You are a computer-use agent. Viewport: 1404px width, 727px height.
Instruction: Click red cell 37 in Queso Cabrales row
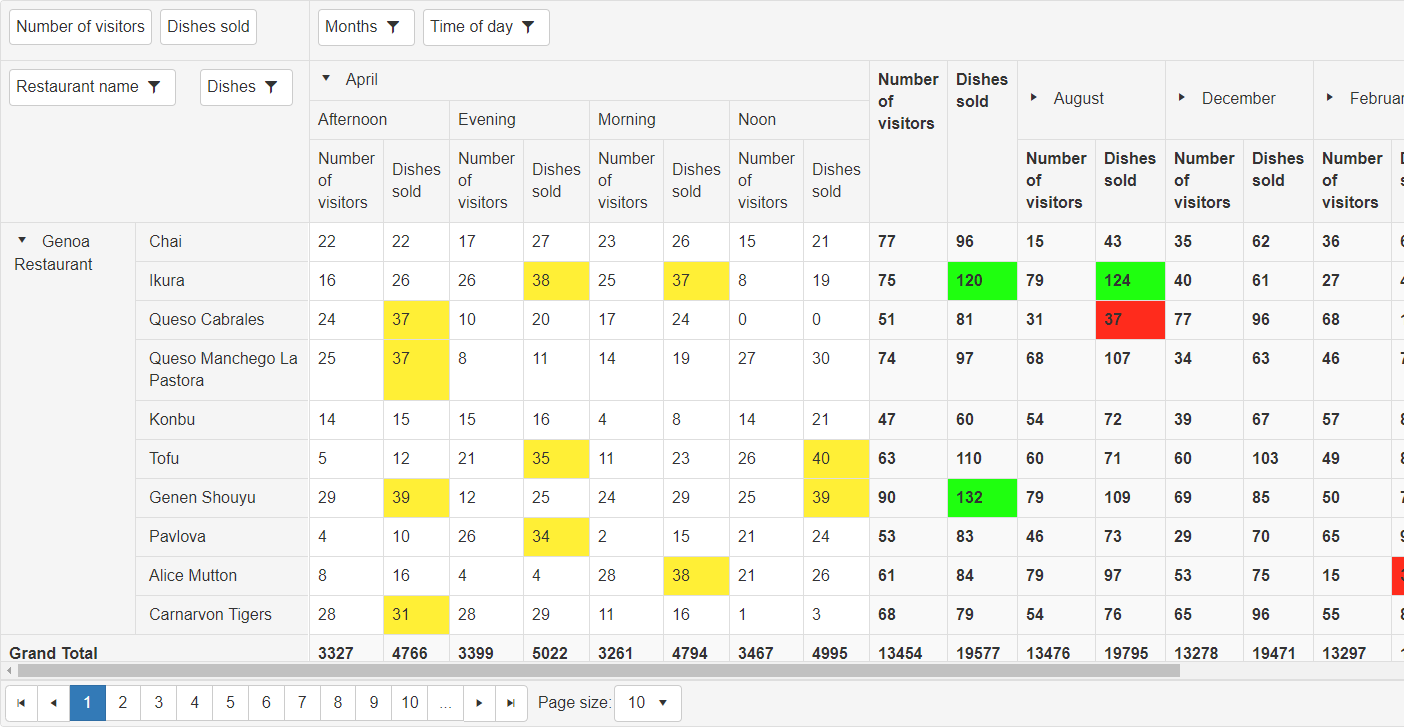coord(1131,320)
